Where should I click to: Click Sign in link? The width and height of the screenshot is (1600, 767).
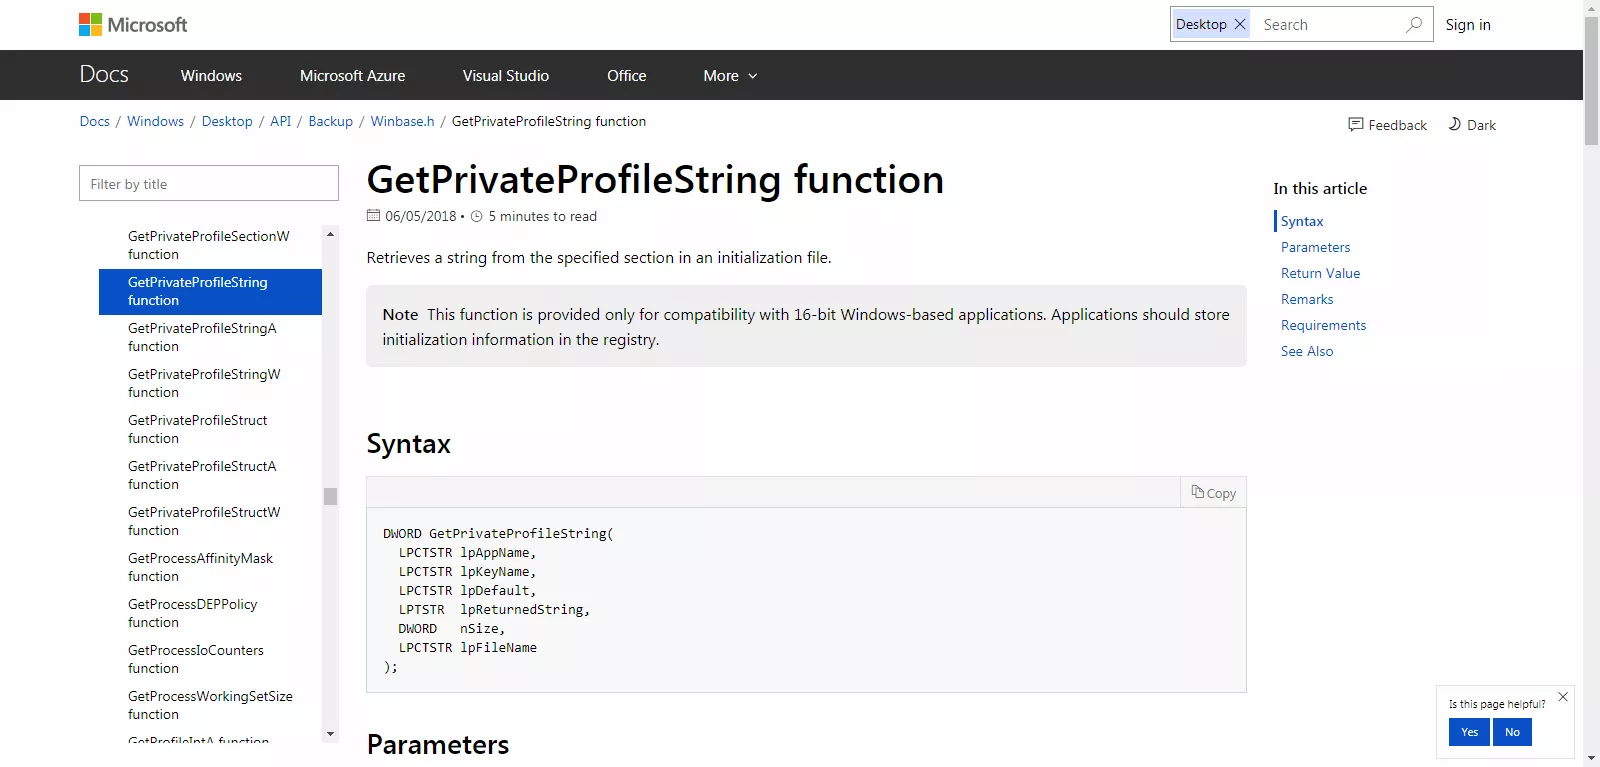tap(1468, 25)
